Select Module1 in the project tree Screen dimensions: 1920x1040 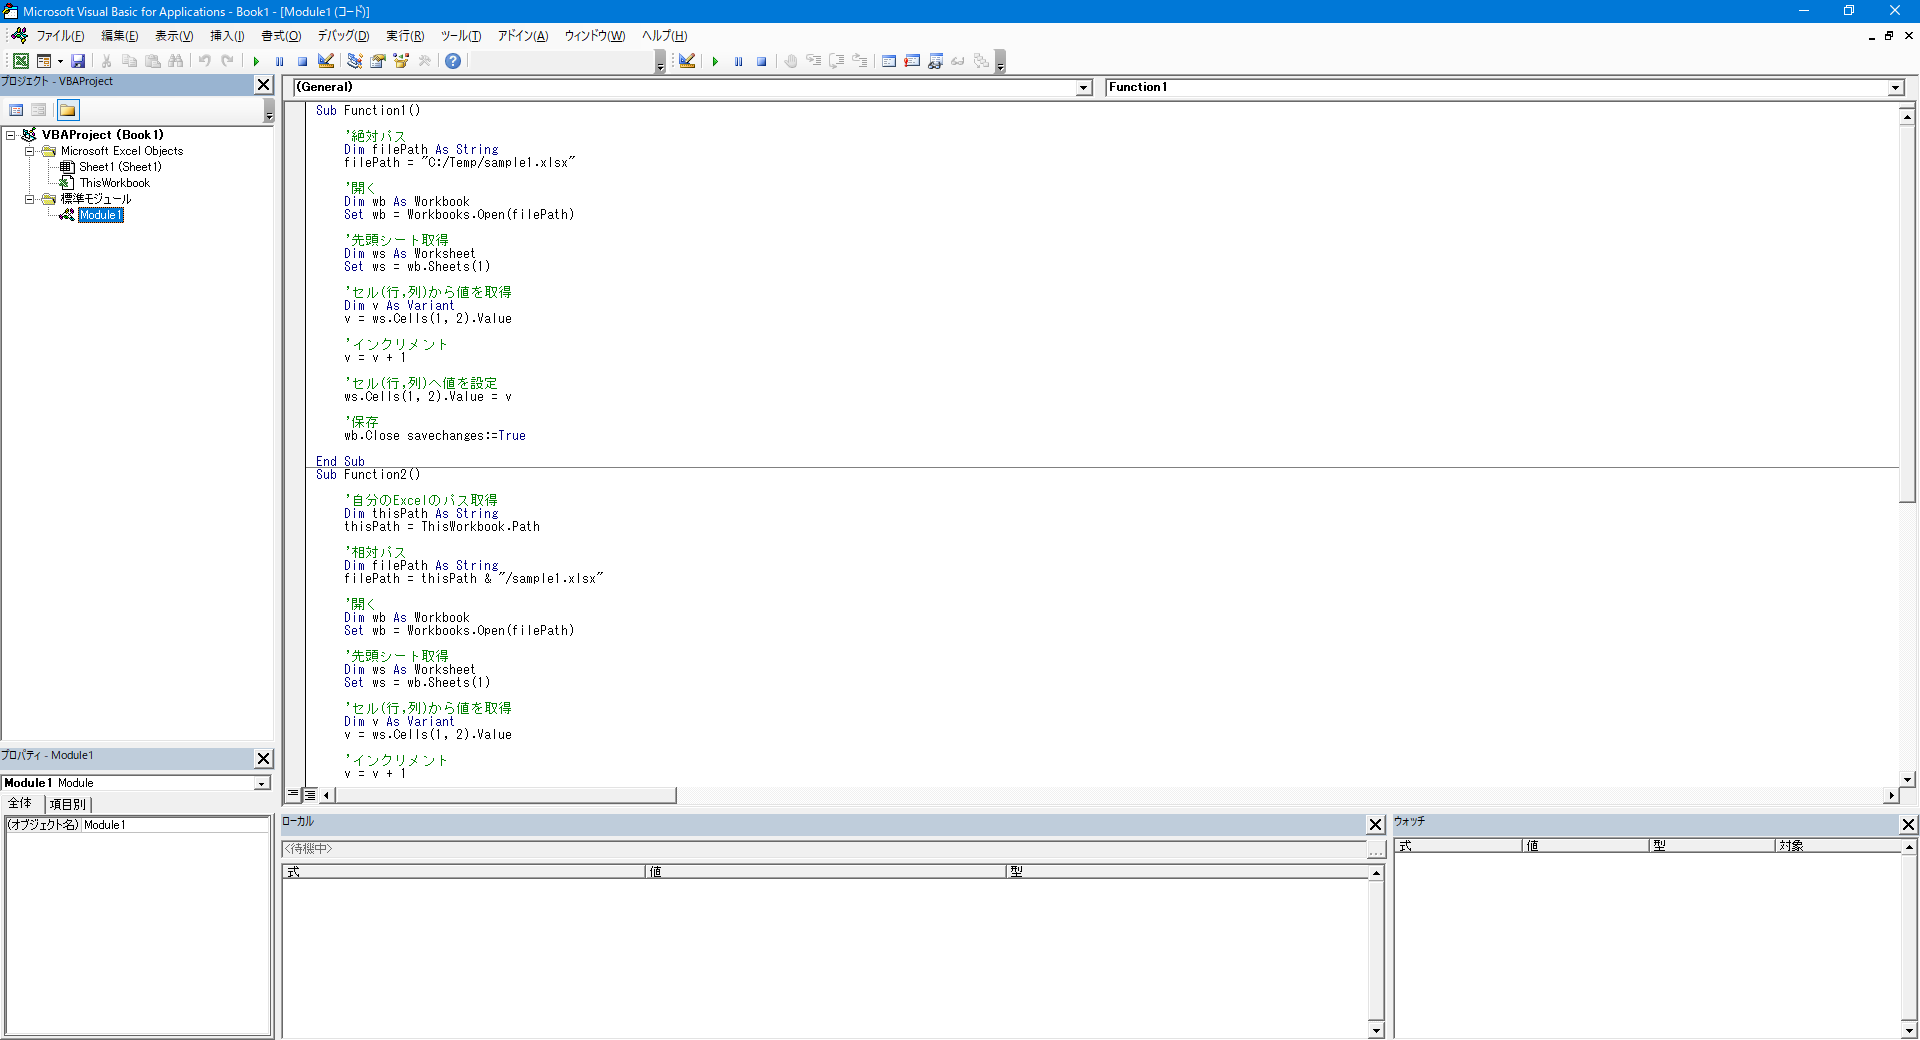coord(100,215)
